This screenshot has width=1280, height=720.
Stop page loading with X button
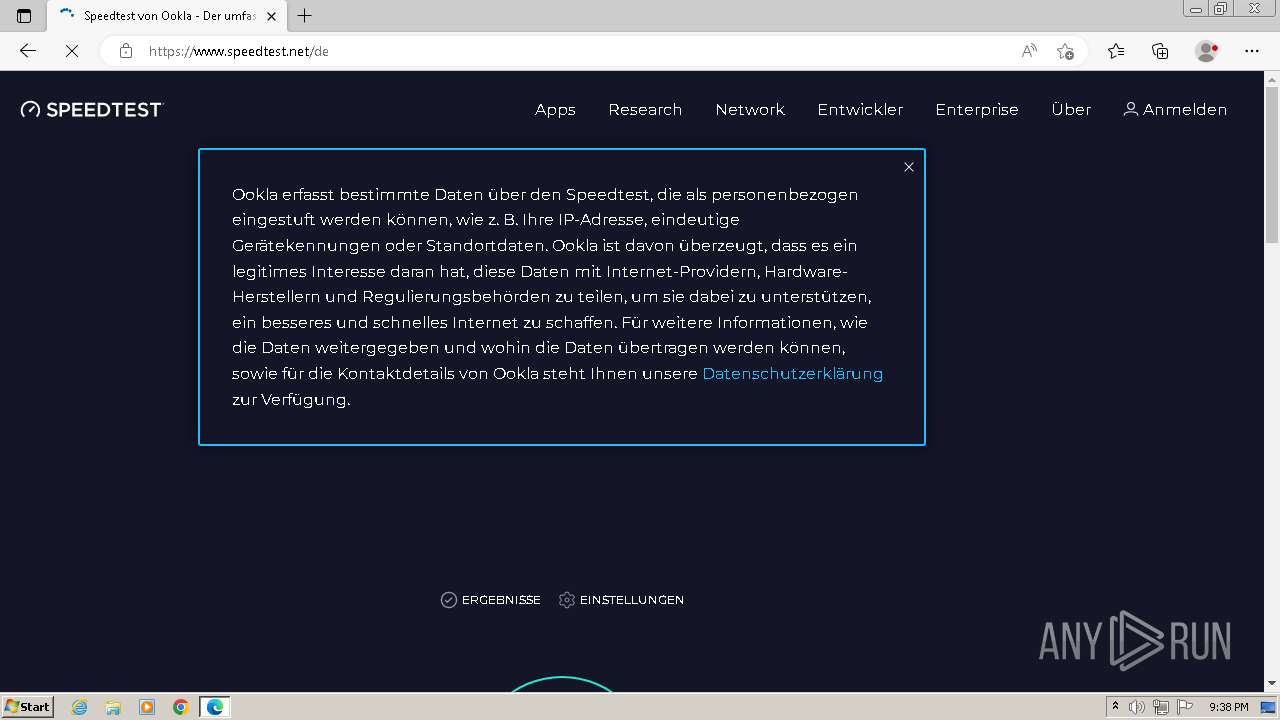(71, 51)
